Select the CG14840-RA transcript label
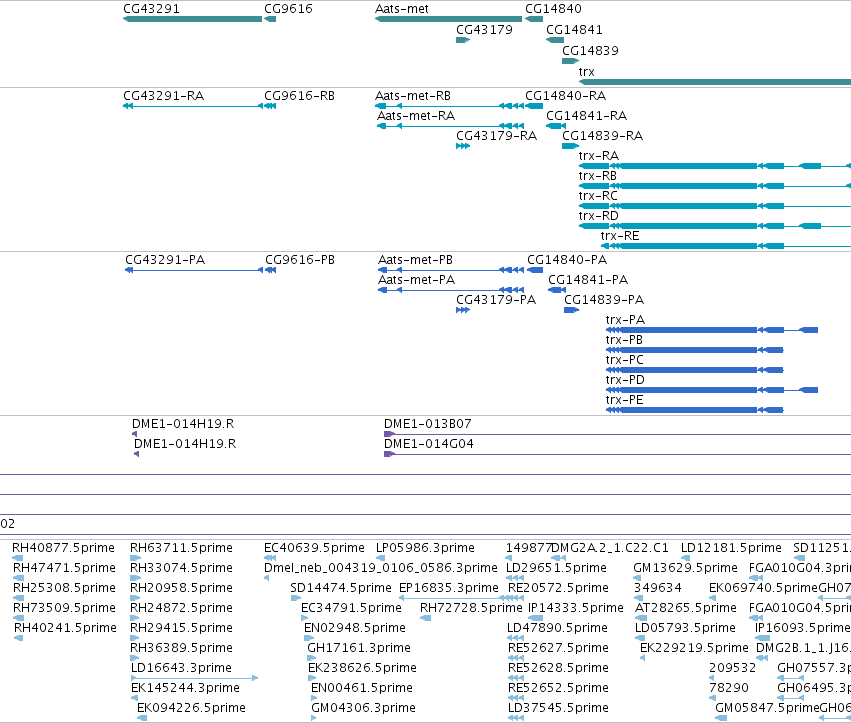Viewport: 851px width, 723px height. click(x=565, y=96)
